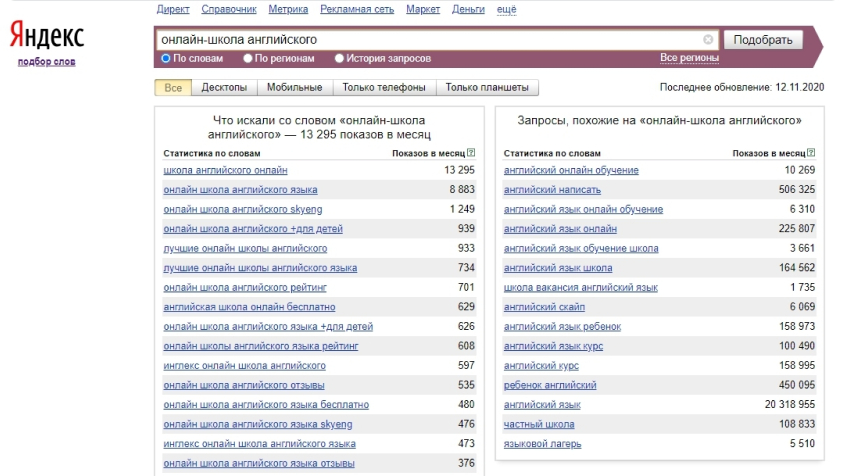Click the 13 295 impressions value in first row
This screenshot has width=846, height=476.
459,170
